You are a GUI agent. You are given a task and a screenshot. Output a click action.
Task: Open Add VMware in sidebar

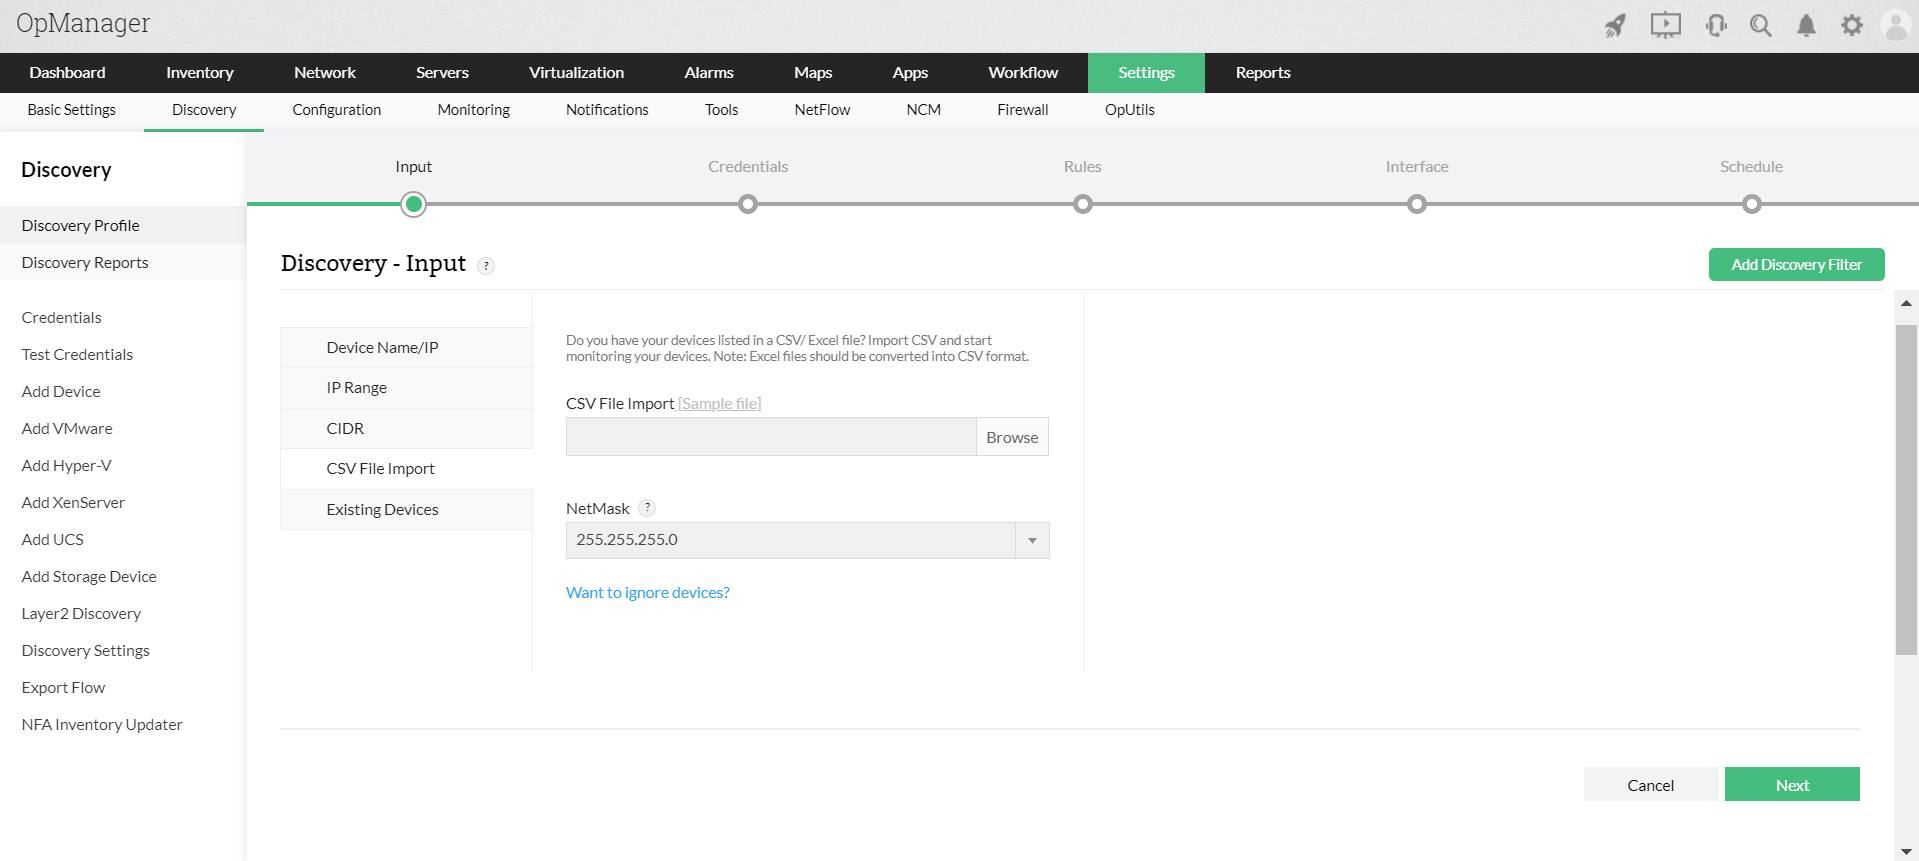67,428
